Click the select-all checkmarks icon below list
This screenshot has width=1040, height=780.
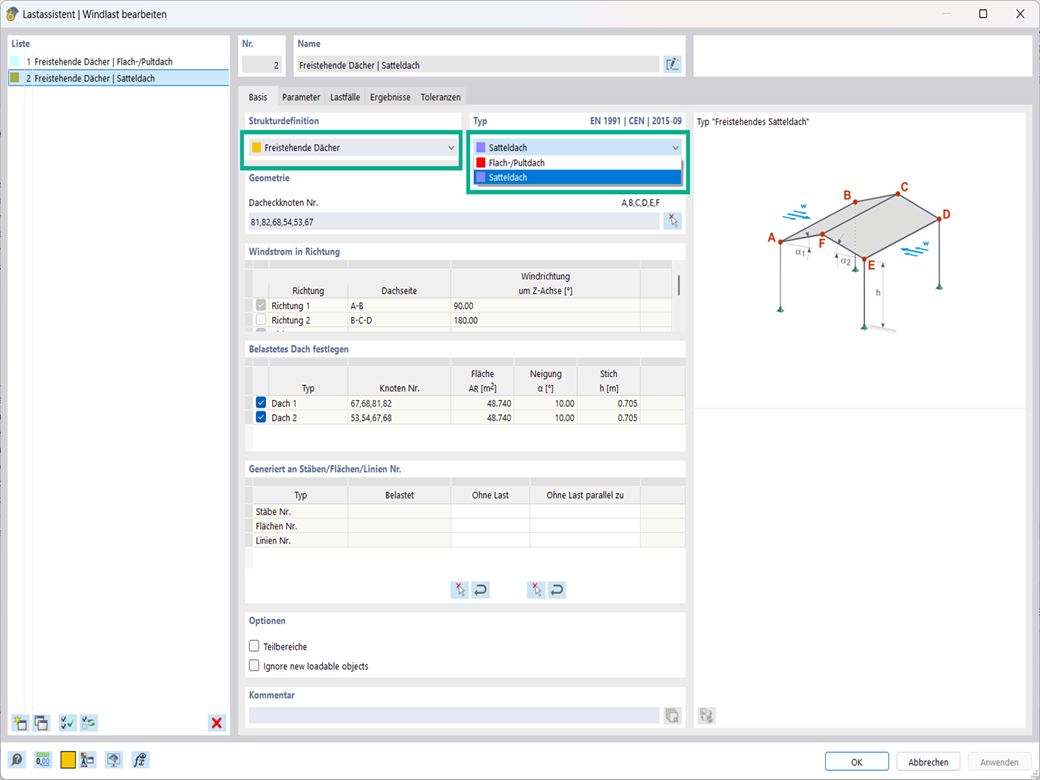point(67,723)
